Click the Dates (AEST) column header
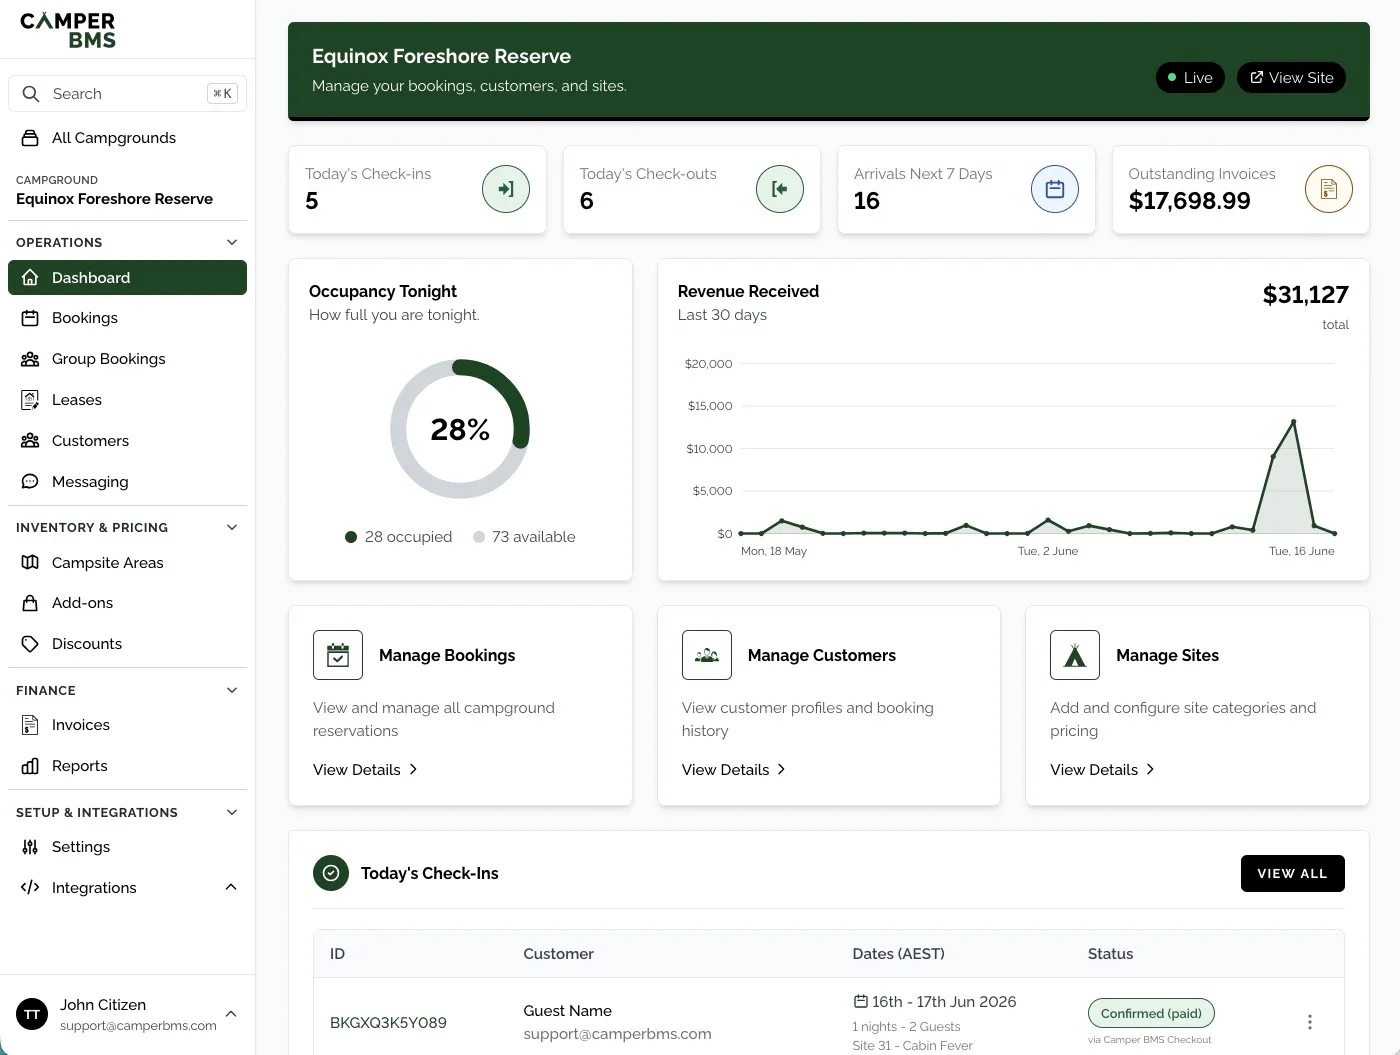Viewport: 1400px width, 1055px height. (898, 954)
